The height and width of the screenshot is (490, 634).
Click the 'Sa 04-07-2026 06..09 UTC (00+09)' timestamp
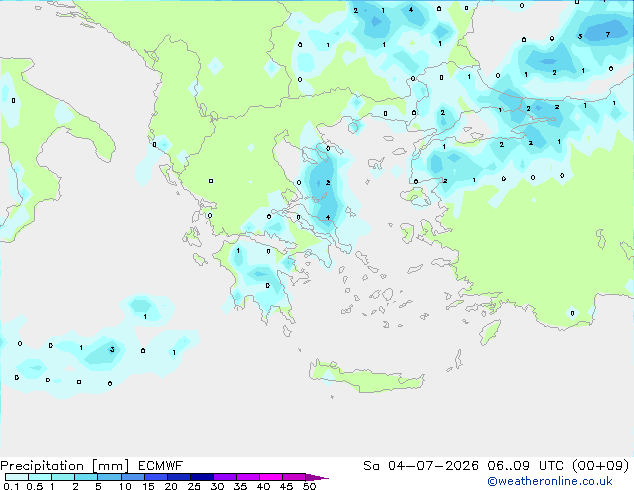pos(496,466)
